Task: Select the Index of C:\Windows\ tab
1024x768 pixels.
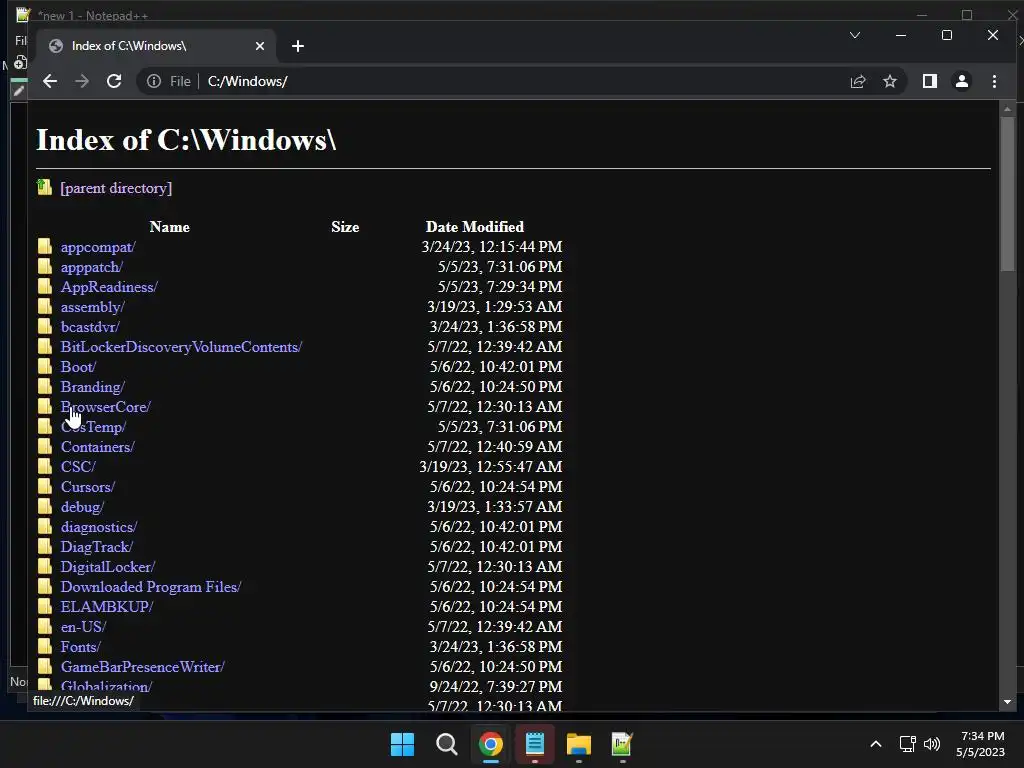Action: pyautogui.click(x=157, y=46)
